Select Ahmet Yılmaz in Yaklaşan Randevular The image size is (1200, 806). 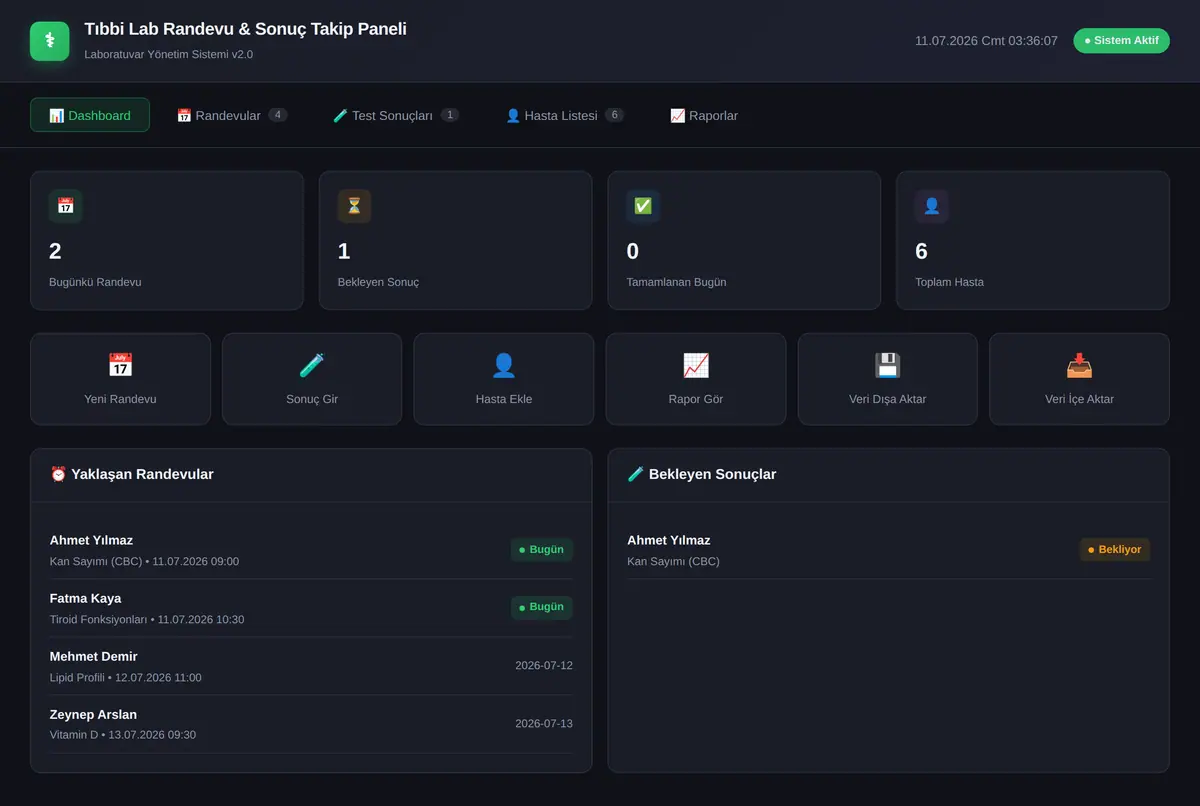pos(91,540)
